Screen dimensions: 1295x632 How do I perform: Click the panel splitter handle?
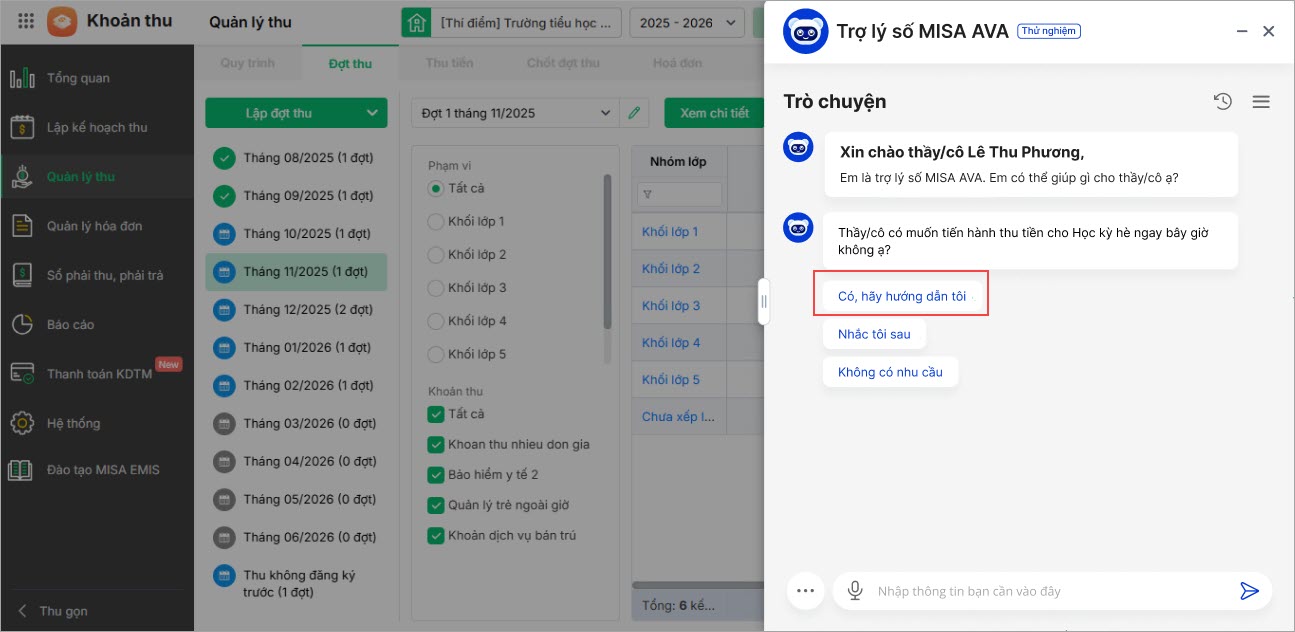(763, 301)
